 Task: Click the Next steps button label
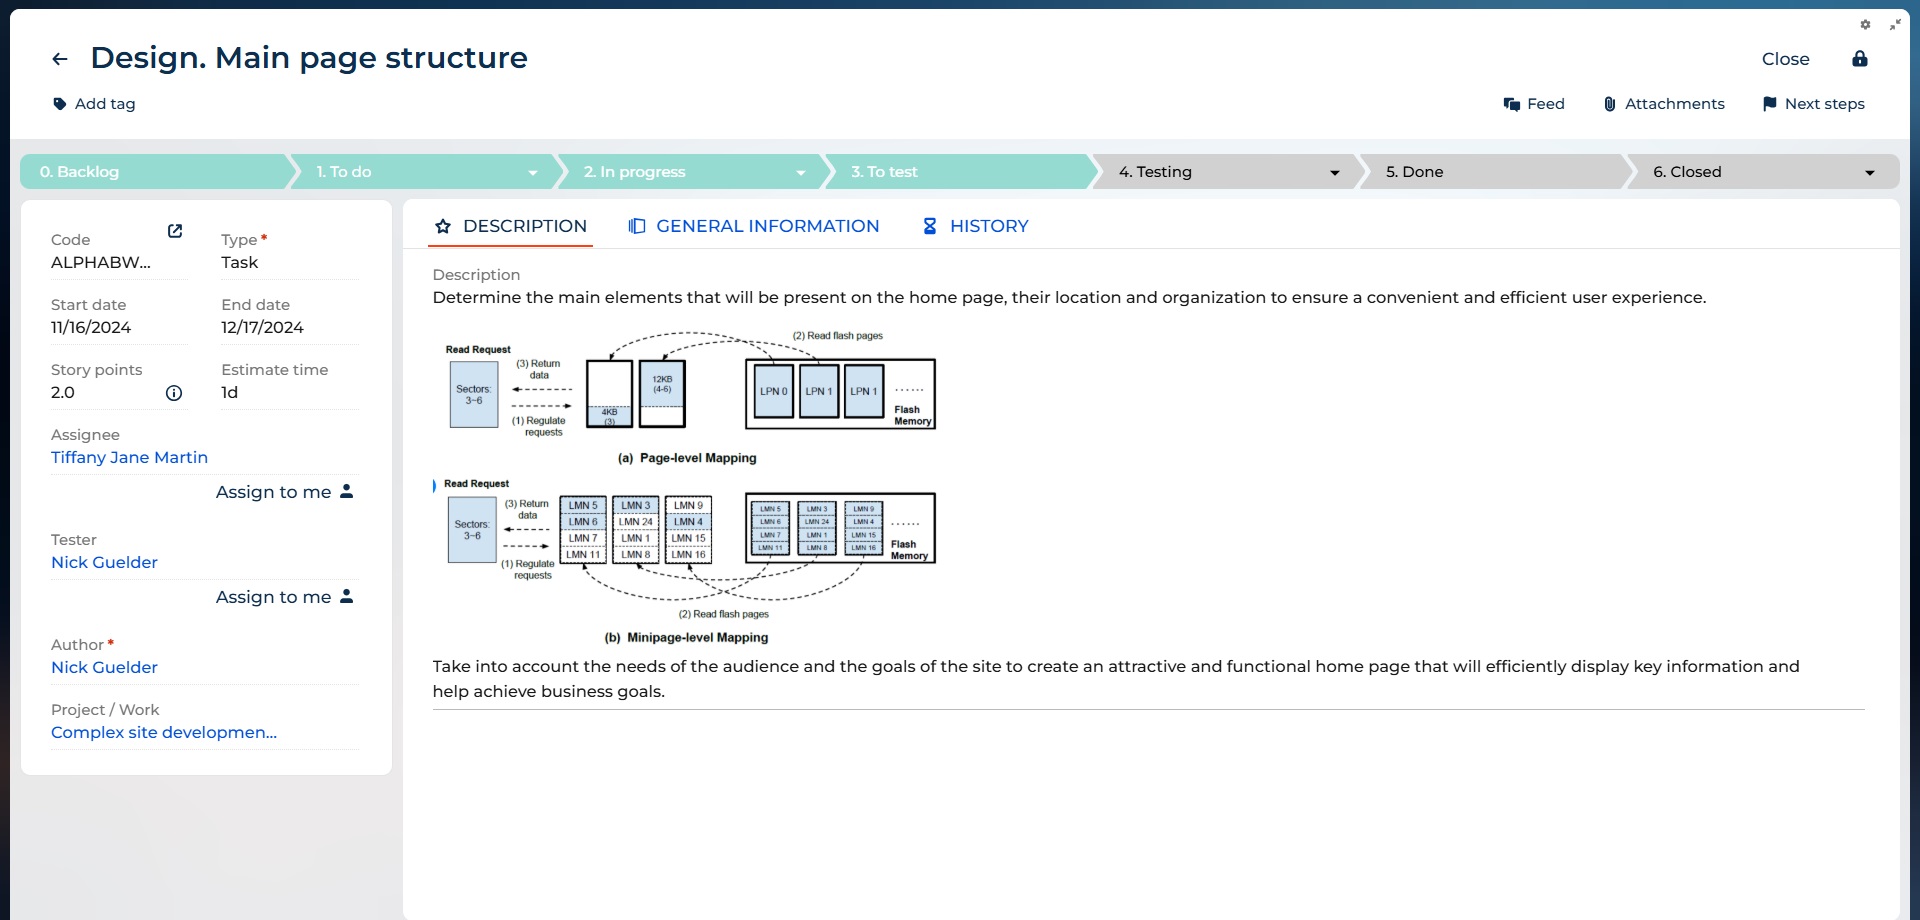tap(1825, 104)
